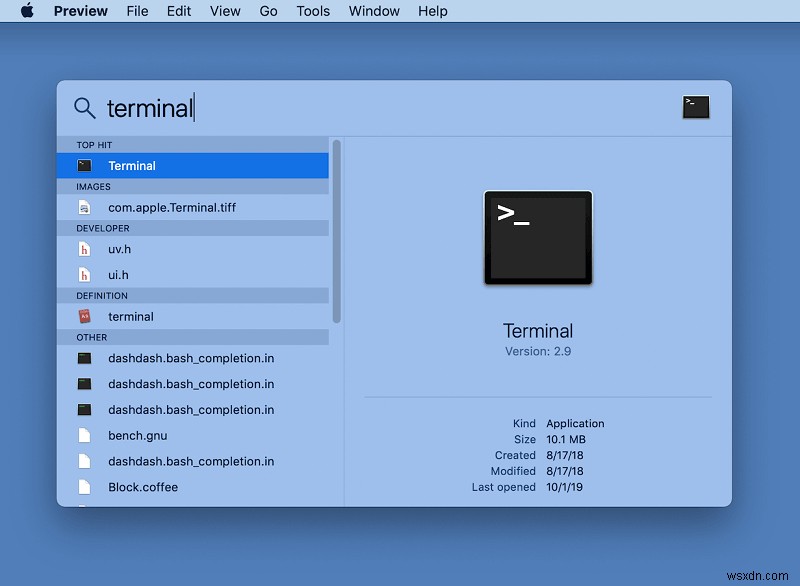This screenshot has height=586, width=800.
Task: Open the Go menu in the menu bar
Action: 268,11
